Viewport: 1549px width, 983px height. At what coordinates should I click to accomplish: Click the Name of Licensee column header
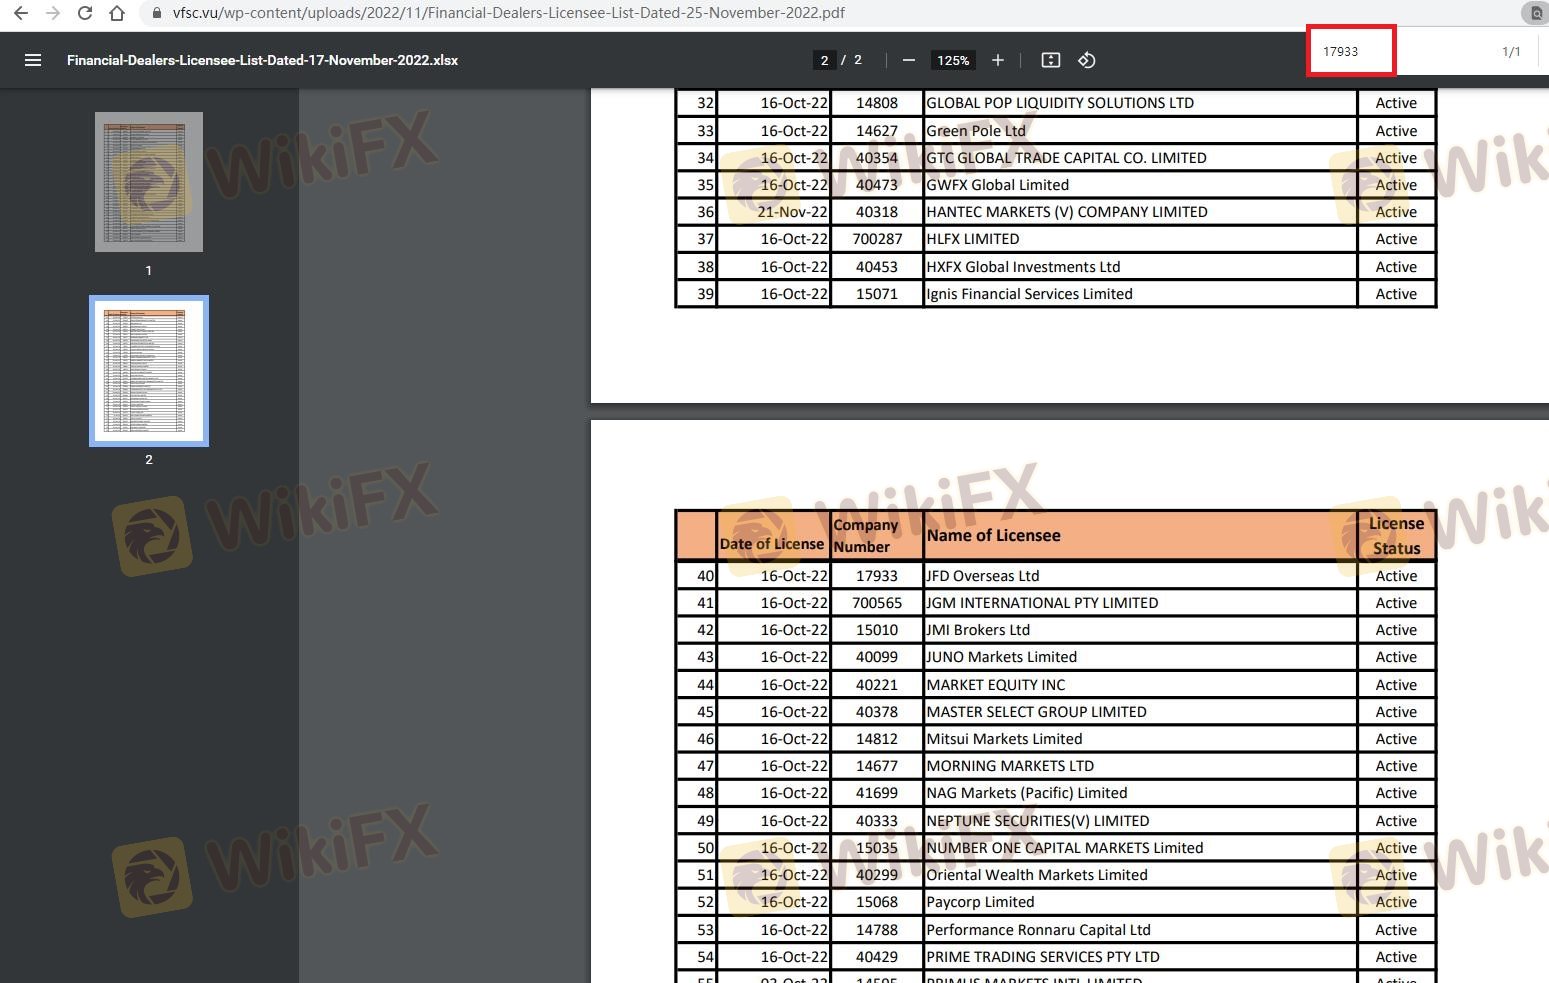(993, 536)
